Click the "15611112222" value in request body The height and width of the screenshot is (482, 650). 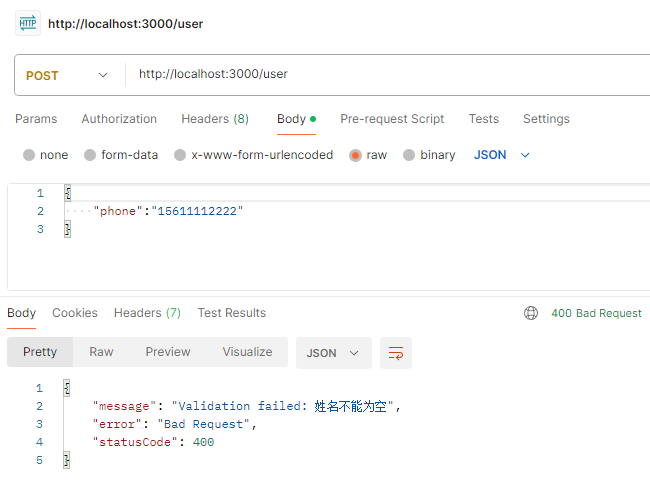[197, 211]
